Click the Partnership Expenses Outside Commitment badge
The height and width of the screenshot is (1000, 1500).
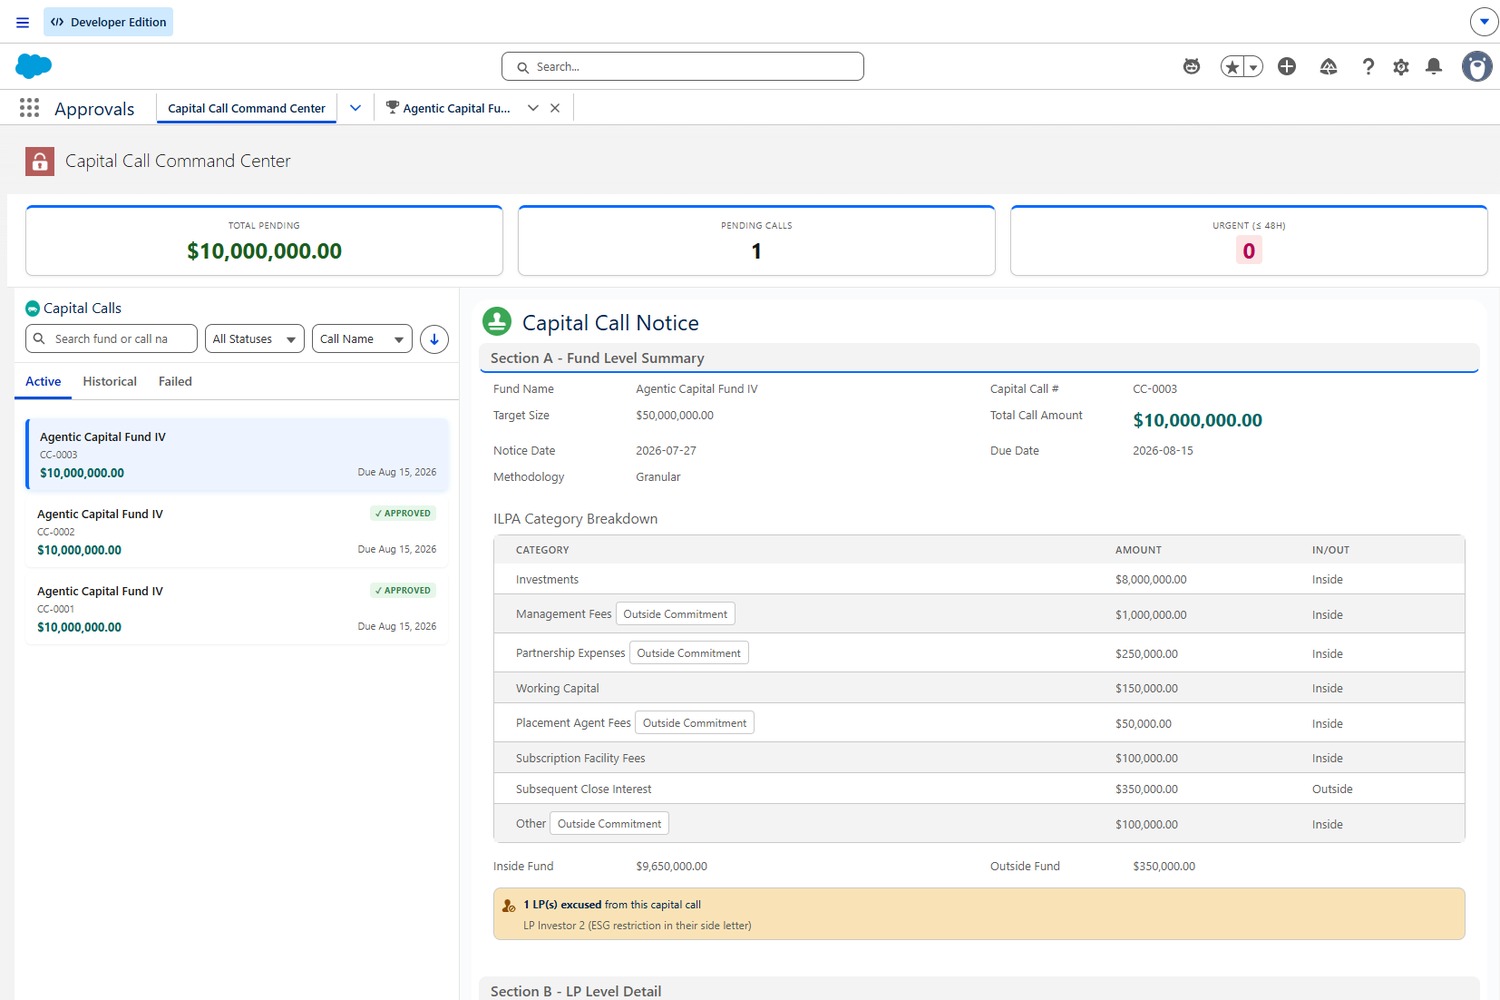(x=689, y=653)
